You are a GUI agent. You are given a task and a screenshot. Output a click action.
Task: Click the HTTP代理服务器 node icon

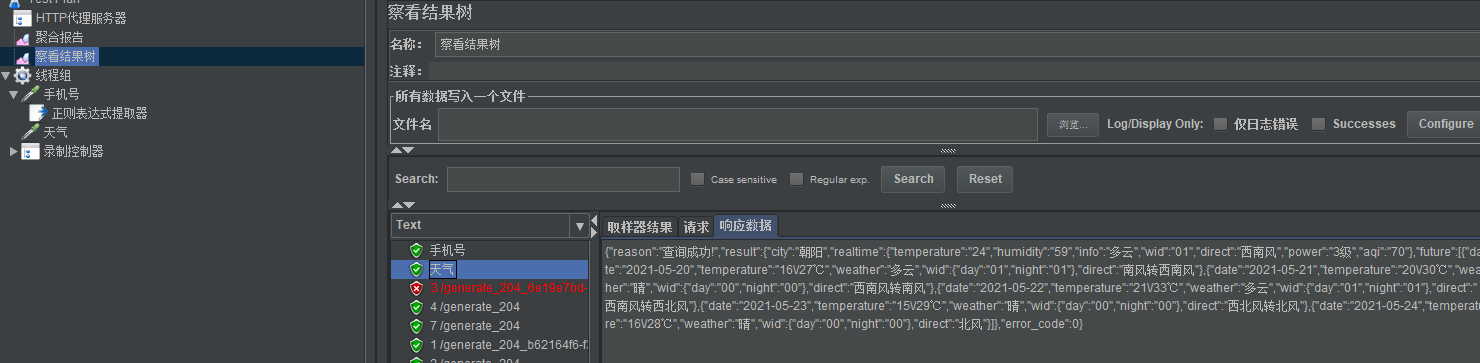[x=22, y=18]
